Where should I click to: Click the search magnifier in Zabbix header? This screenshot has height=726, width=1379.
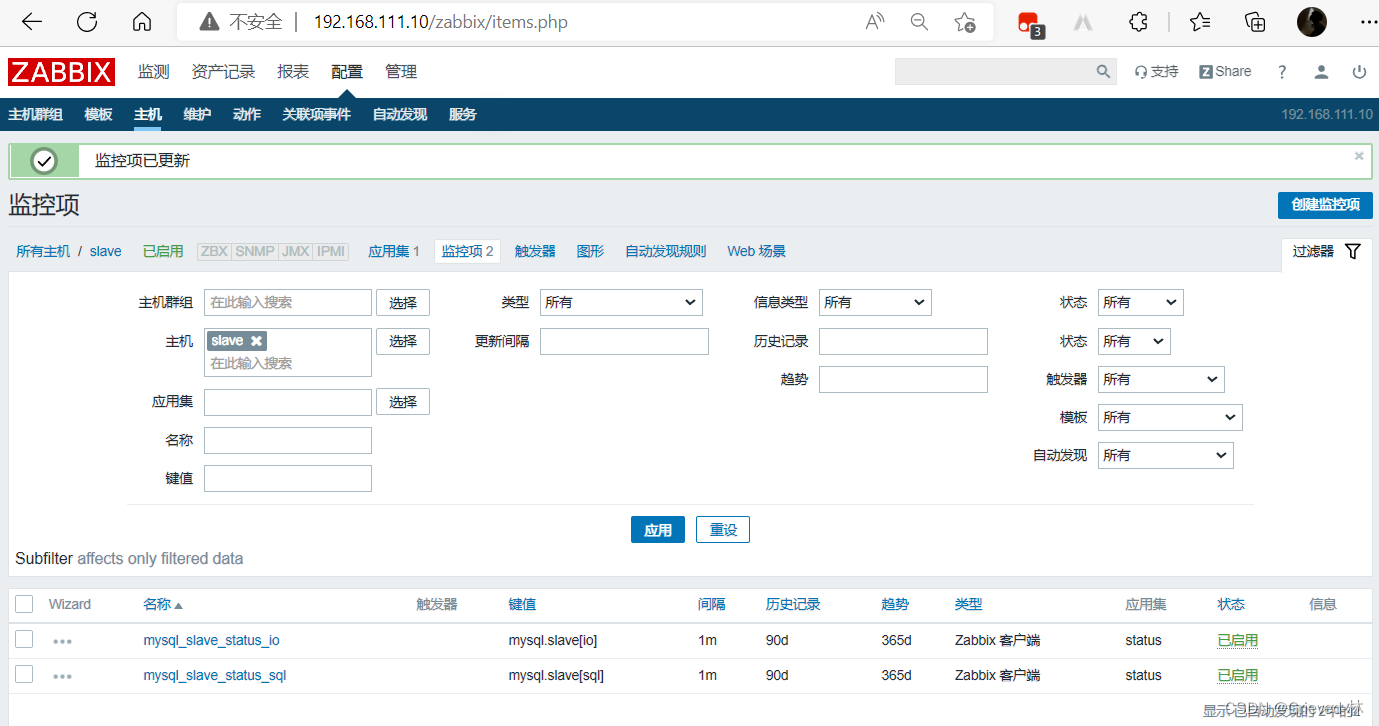1103,72
